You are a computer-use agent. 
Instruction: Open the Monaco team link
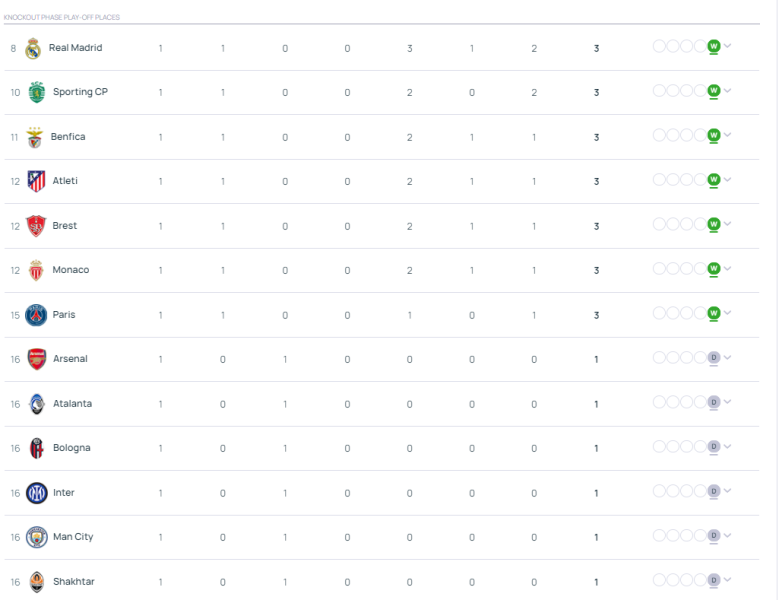tap(71, 270)
